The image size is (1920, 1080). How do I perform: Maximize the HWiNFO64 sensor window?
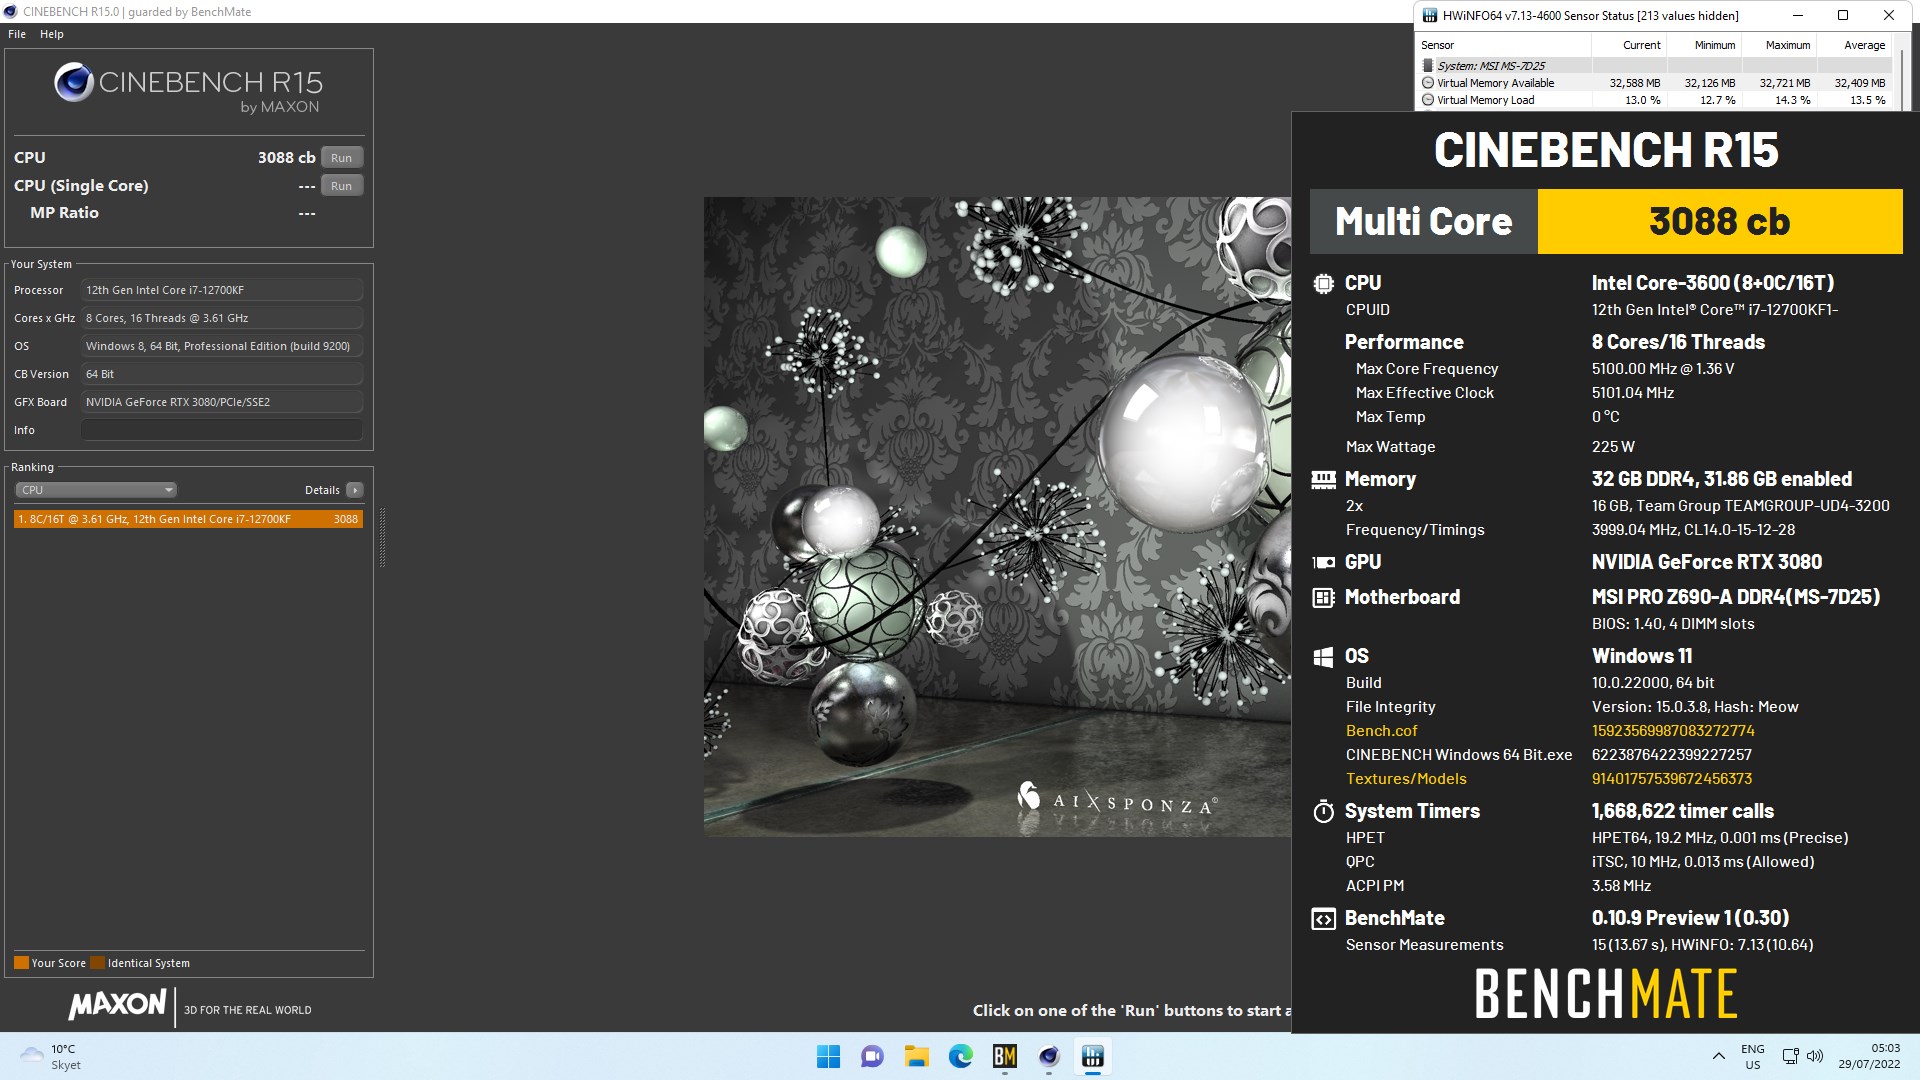(x=1843, y=15)
